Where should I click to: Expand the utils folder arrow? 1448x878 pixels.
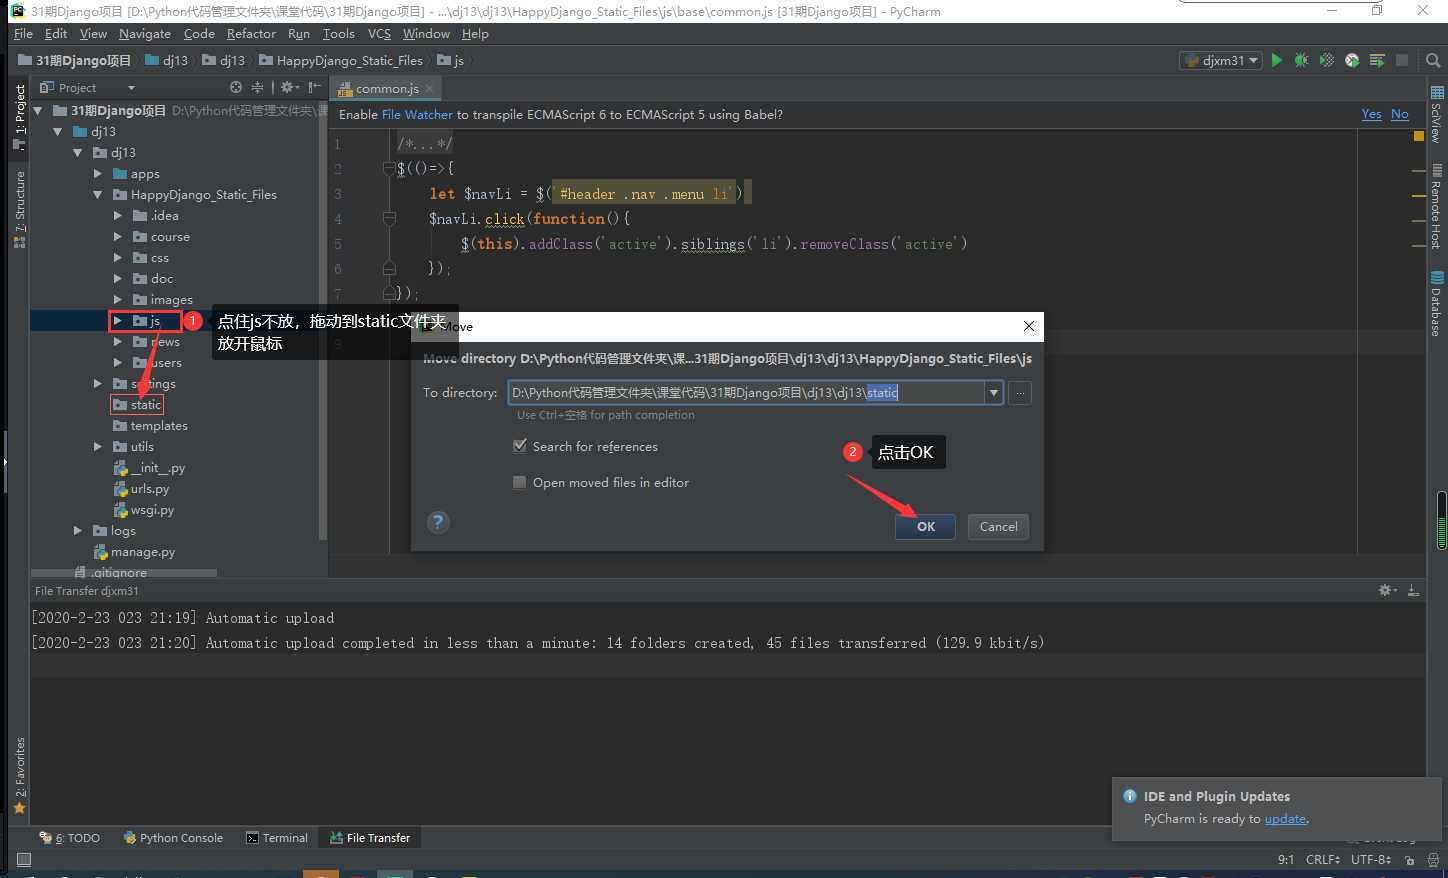(98, 446)
